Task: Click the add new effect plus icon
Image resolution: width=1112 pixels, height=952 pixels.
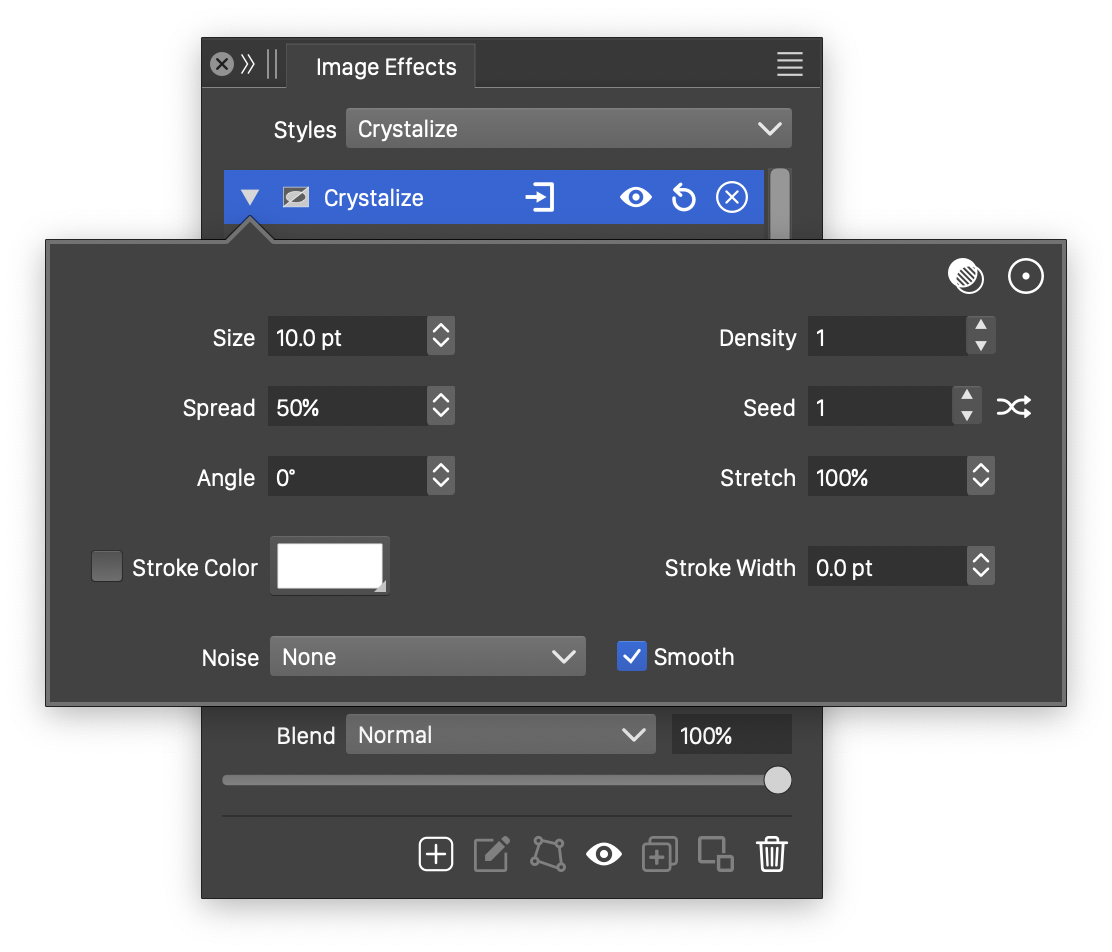Action: pos(436,854)
